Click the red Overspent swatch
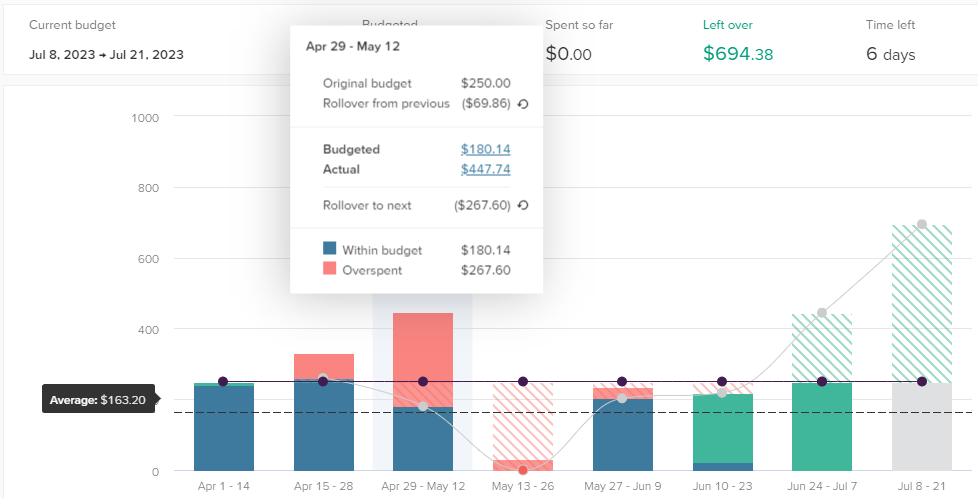The image size is (978, 499). coord(330,269)
